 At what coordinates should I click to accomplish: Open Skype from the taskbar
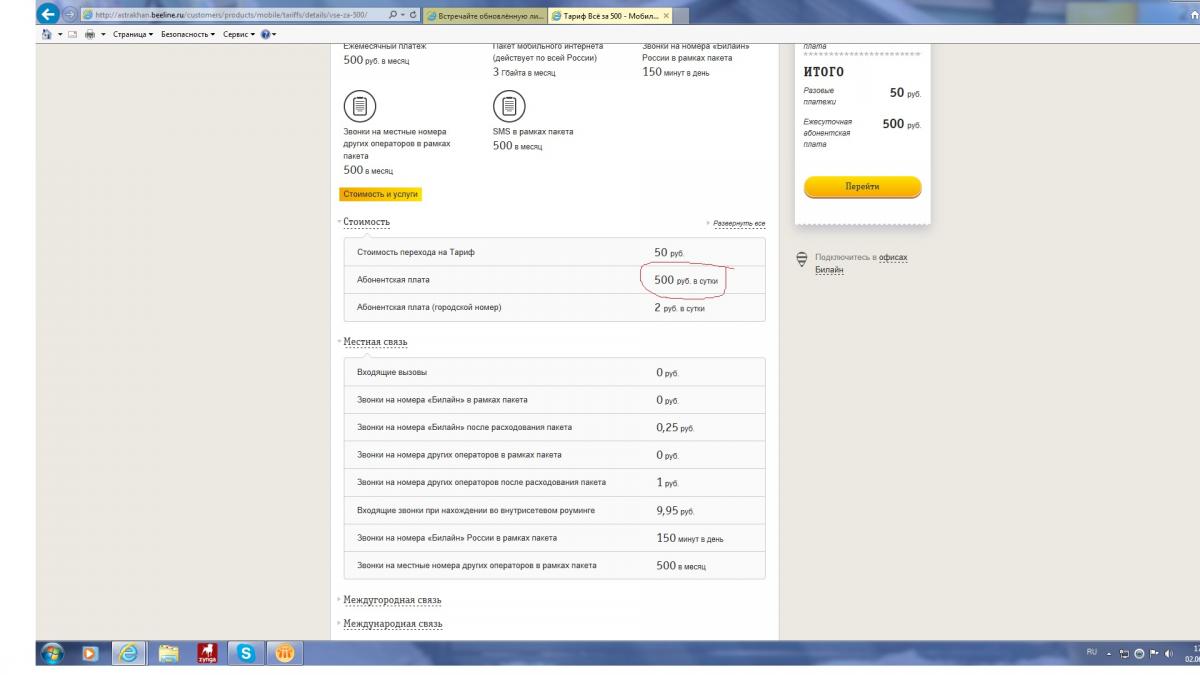point(246,653)
